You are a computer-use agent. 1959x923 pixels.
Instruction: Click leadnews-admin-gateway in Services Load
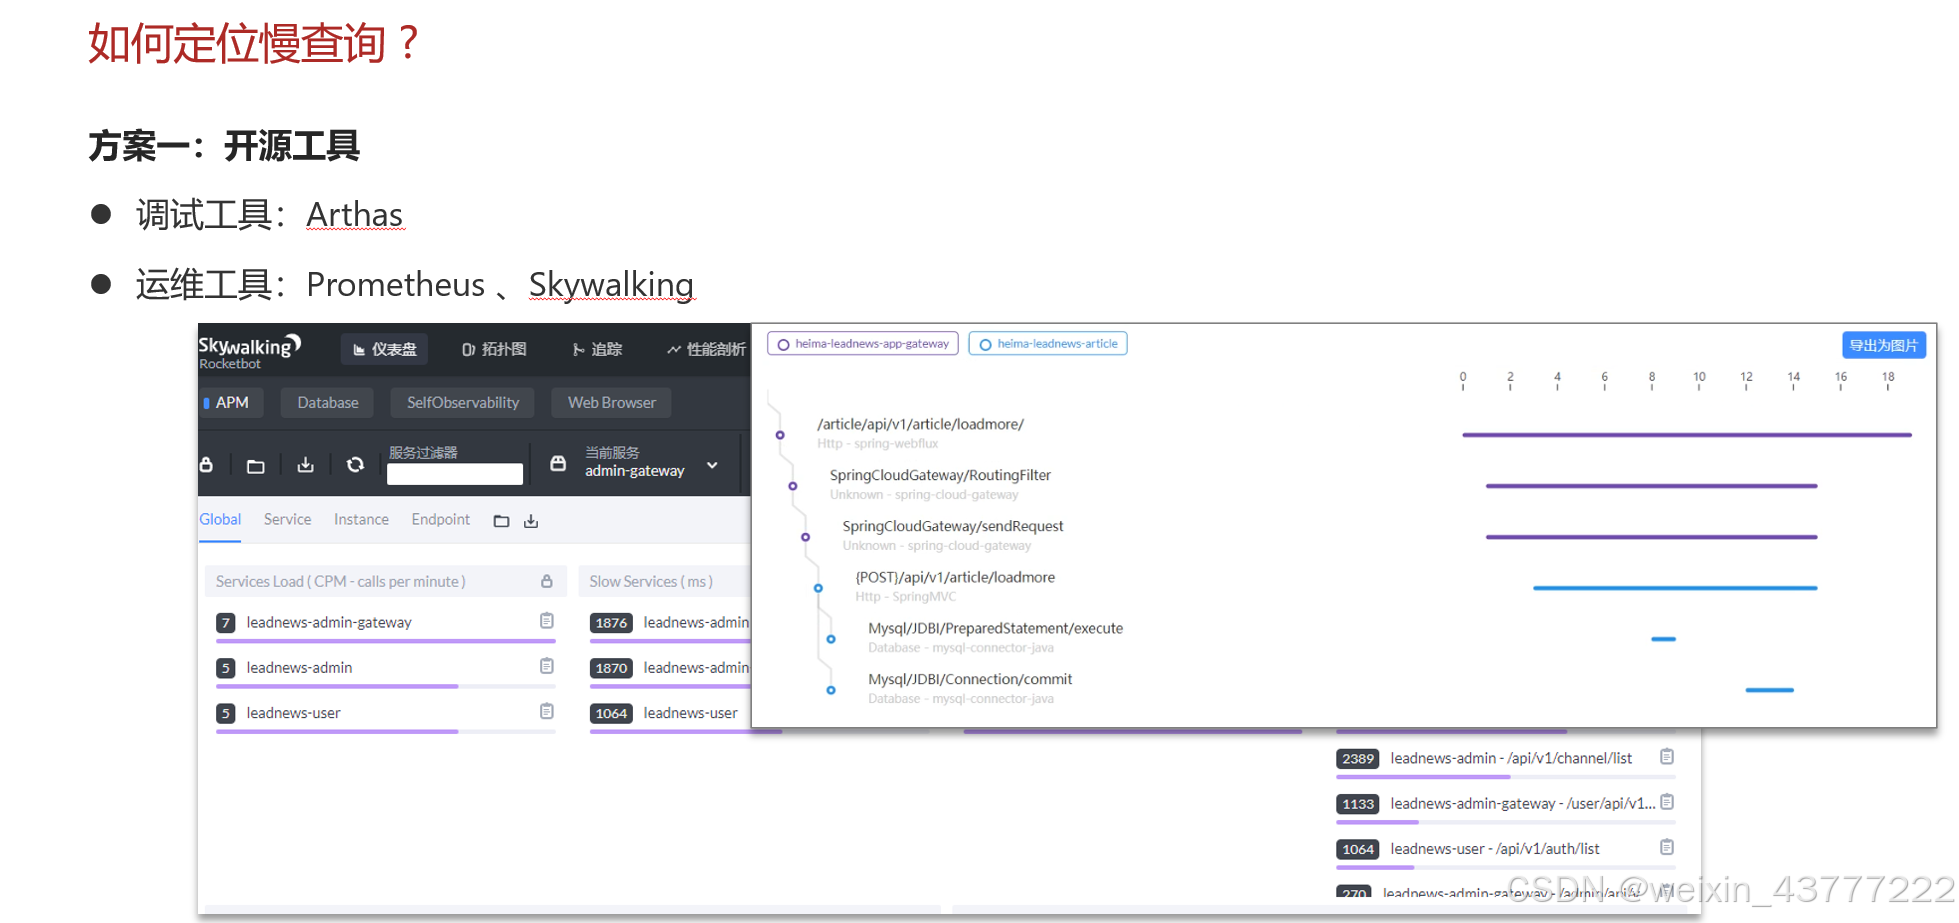[x=329, y=622]
